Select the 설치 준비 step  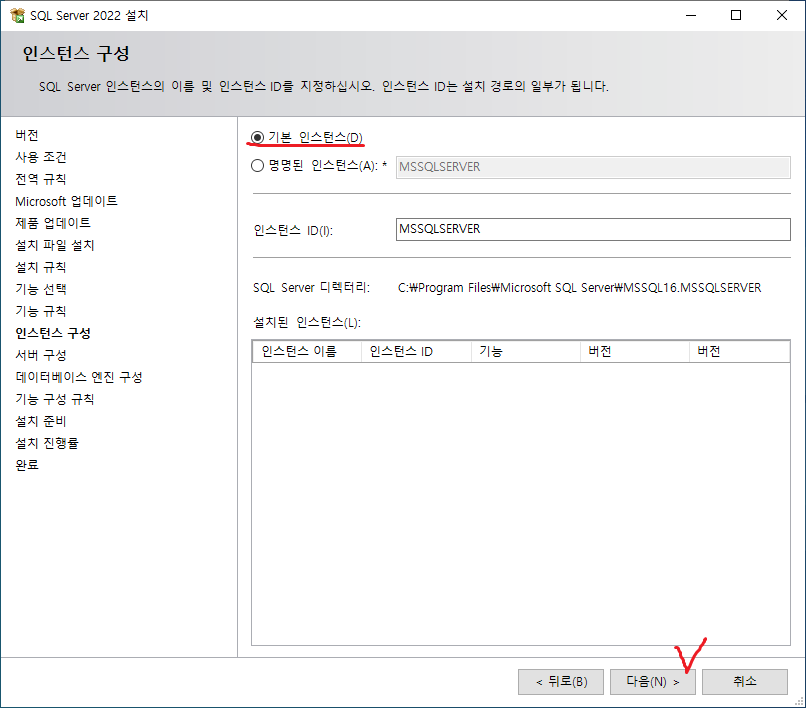[41, 422]
